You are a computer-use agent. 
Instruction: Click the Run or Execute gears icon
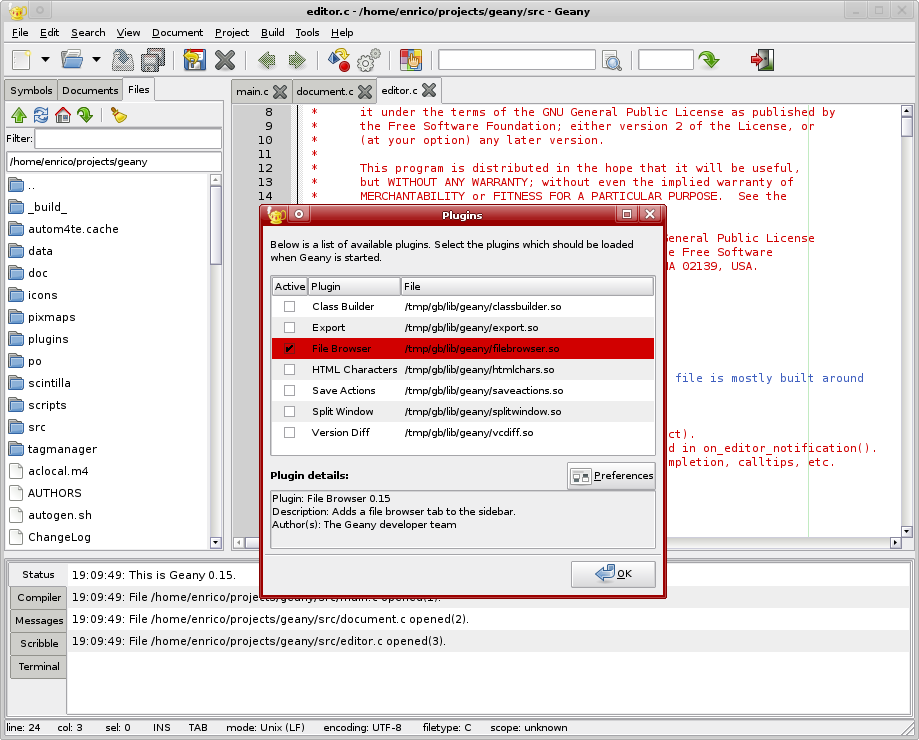[369, 60]
